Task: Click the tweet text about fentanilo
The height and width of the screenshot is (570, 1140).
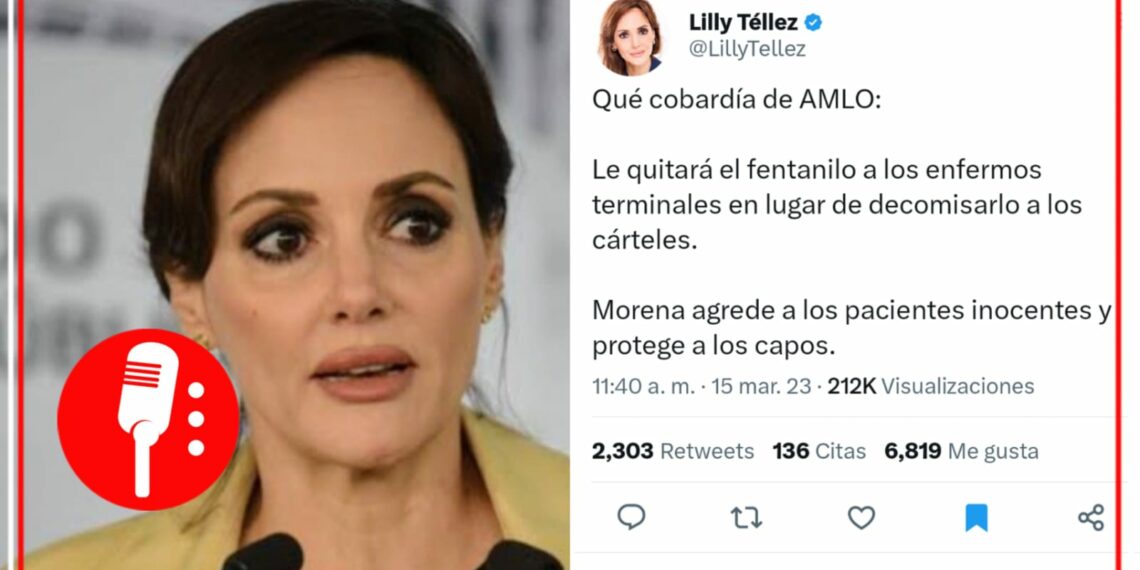Action: click(x=837, y=205)
